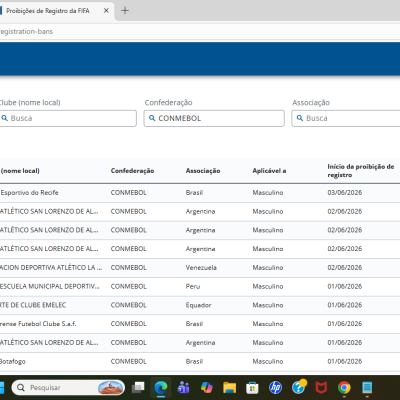The height and width of the screenshot is (400, 400).
Task: Launch McAfee from the taskbar
Action: pos(321,388)
